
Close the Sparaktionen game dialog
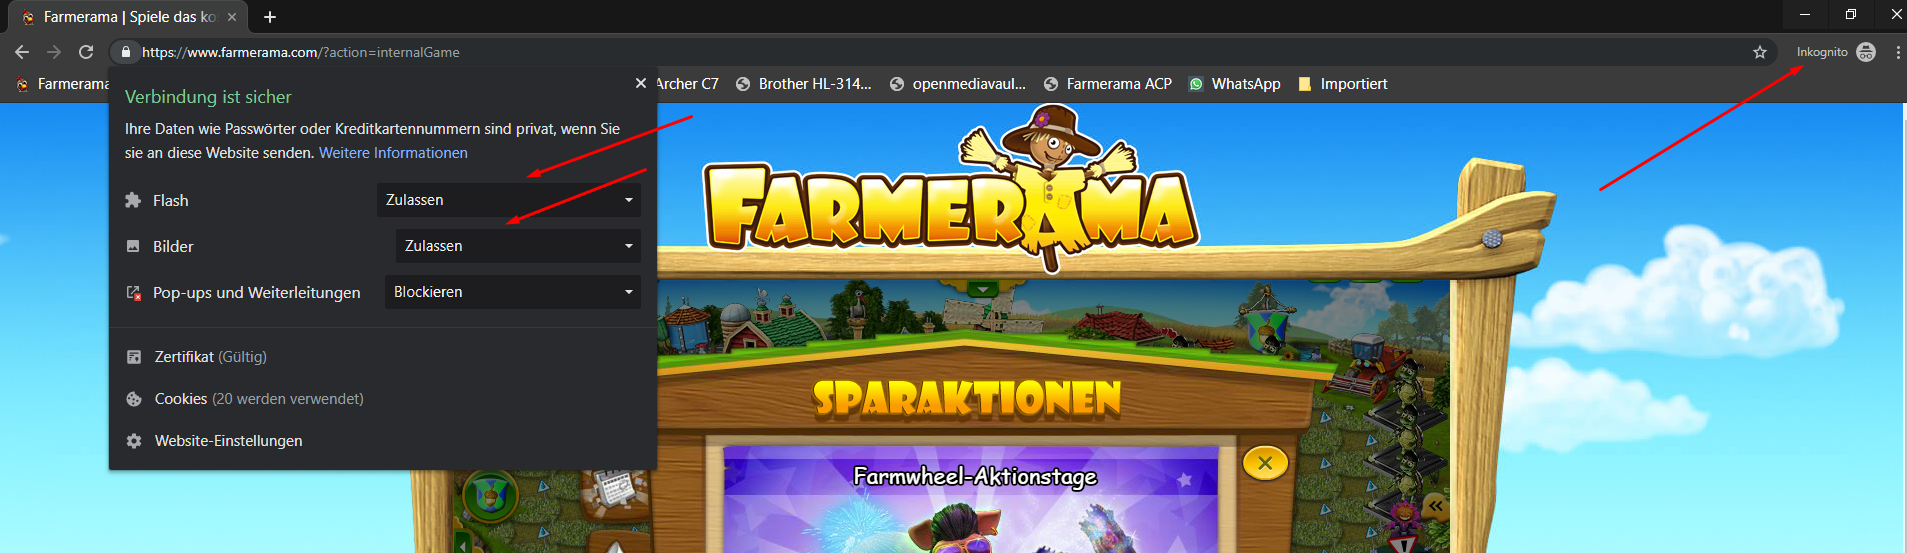click(1264, 463)
